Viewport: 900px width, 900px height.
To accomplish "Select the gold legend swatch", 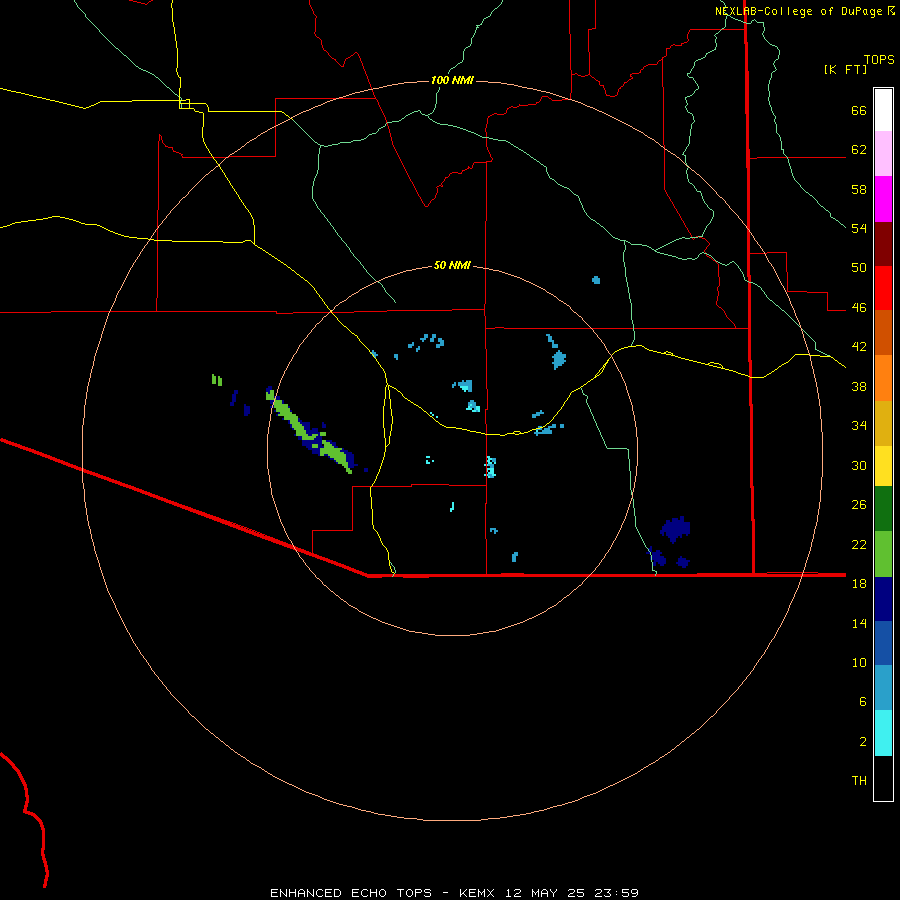I will click(883, 423).
